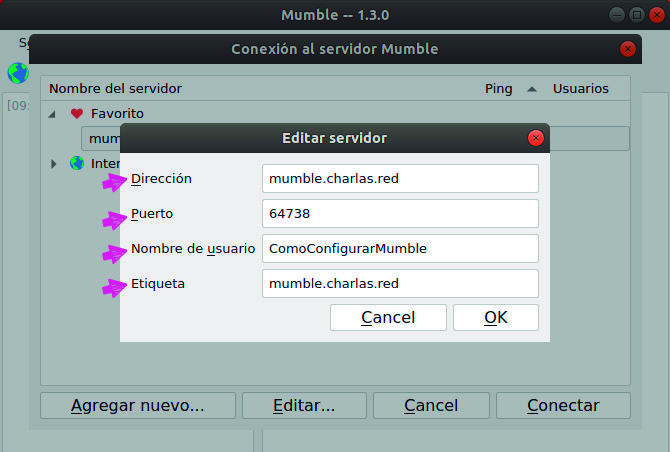Click the Etiqueta label text
Image resolution: width=670 pixels, height=452 pixels.
pyautogui.click(x=158, y=284)
